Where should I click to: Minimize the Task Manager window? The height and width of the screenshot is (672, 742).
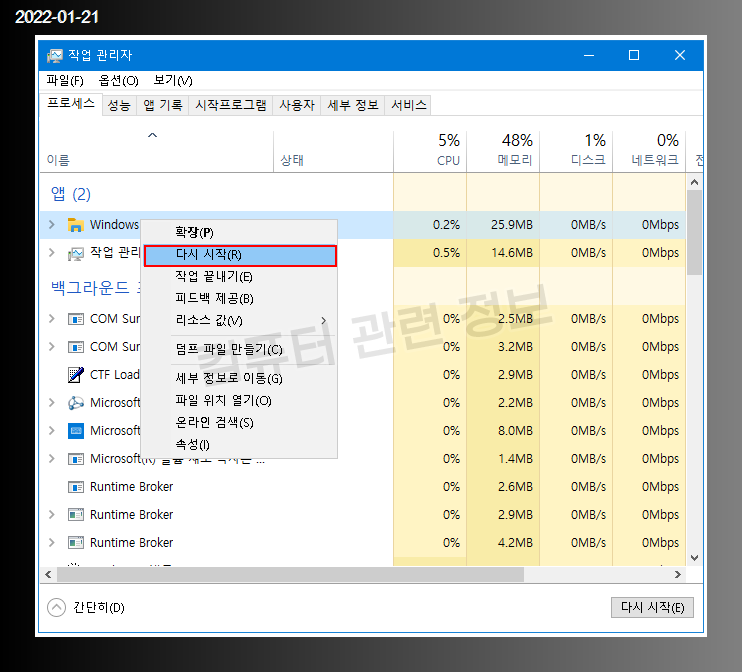pos(589,55)
